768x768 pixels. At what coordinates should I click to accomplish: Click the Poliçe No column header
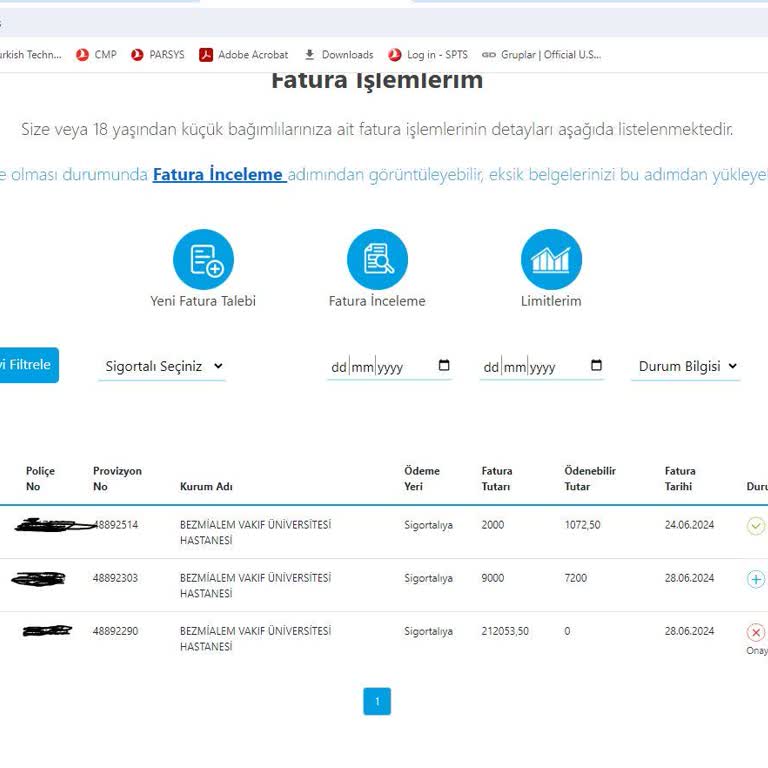click(40, 479)
